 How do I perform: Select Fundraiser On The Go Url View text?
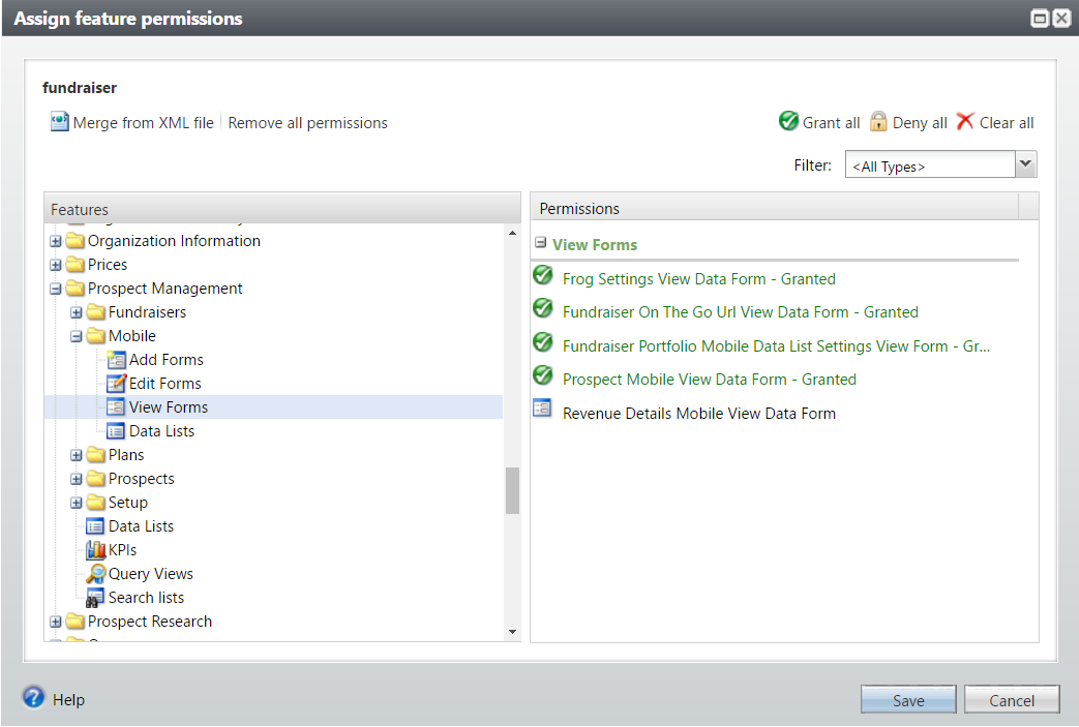pos(740,312)
